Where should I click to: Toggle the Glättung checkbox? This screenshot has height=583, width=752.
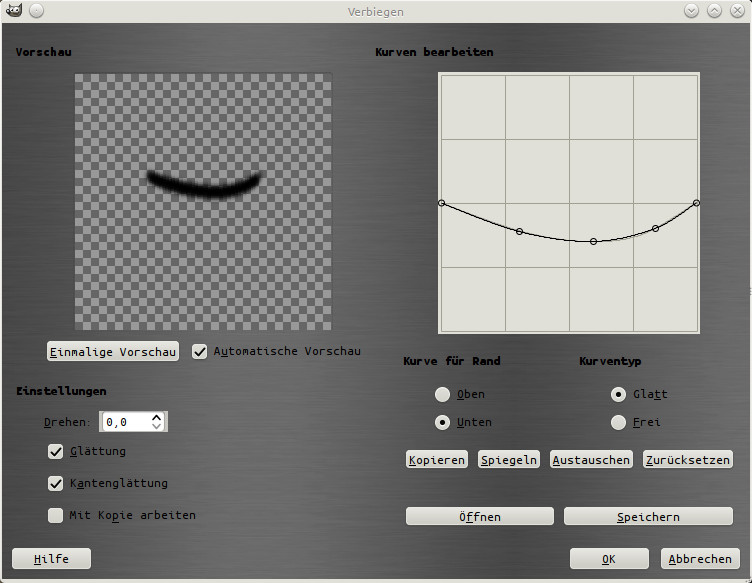[x=56, y=451]
